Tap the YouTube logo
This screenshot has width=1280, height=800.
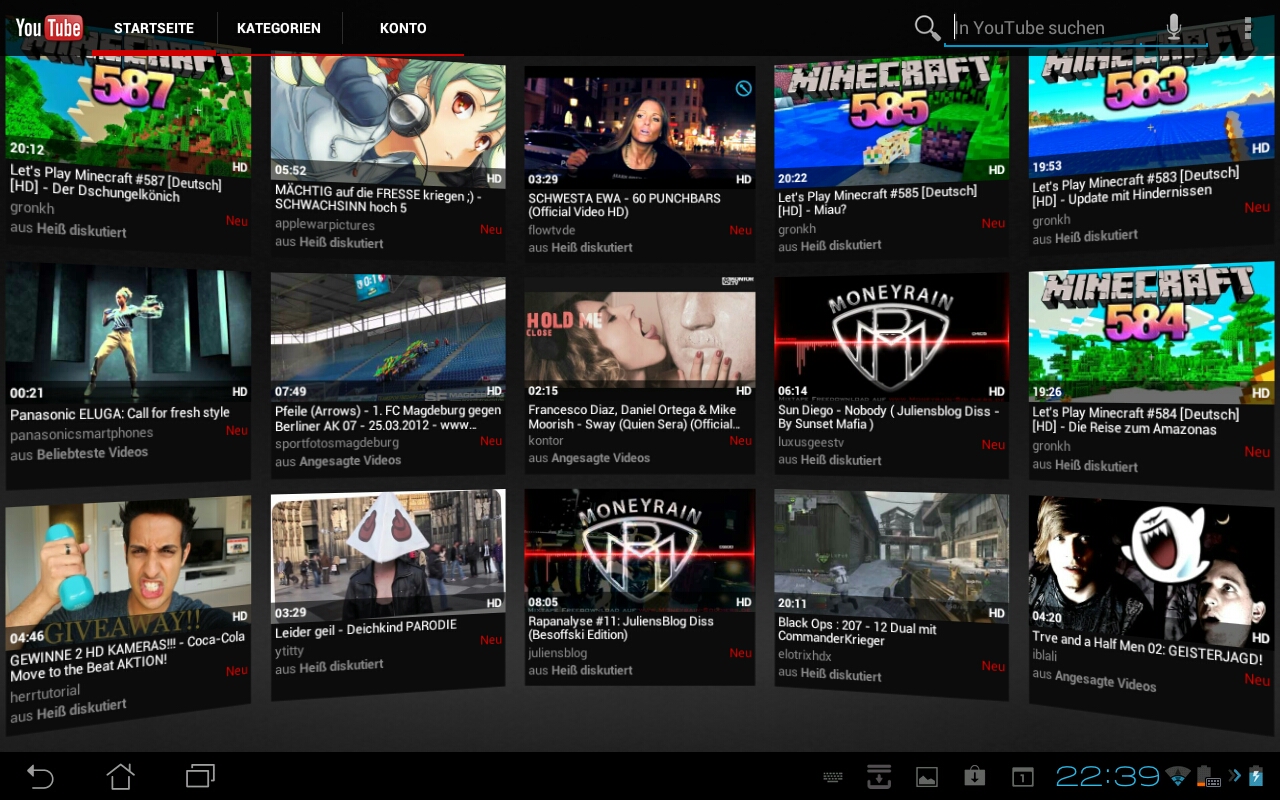[49, 27]
